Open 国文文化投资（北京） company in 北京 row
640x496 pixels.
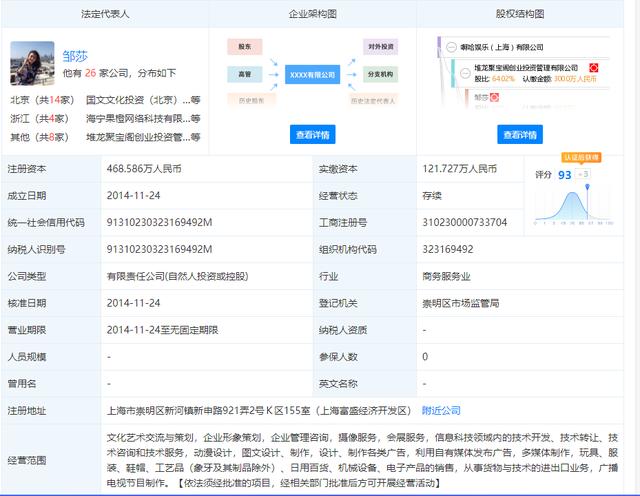pyautogui.click(x=137, y=100)
